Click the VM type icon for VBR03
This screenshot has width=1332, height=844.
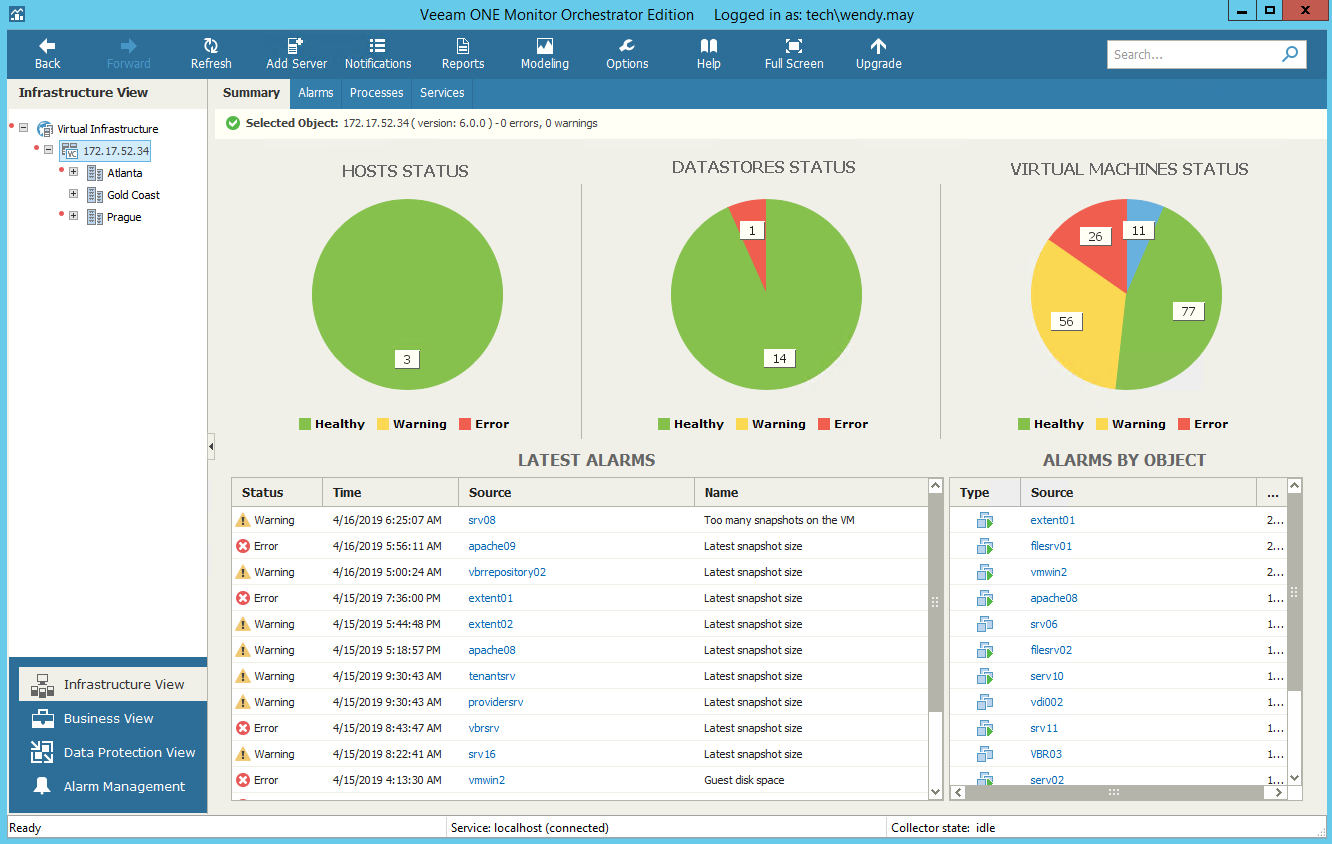[x=985, y=754]
